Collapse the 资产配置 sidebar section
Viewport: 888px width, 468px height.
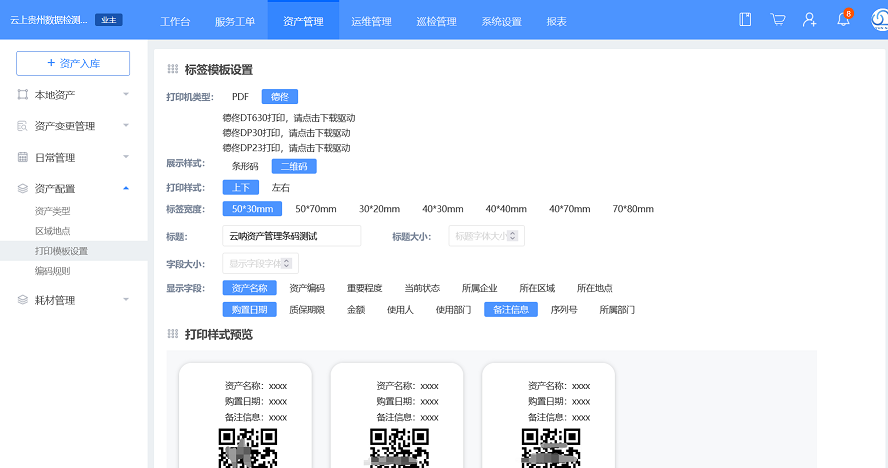[125, 188]
